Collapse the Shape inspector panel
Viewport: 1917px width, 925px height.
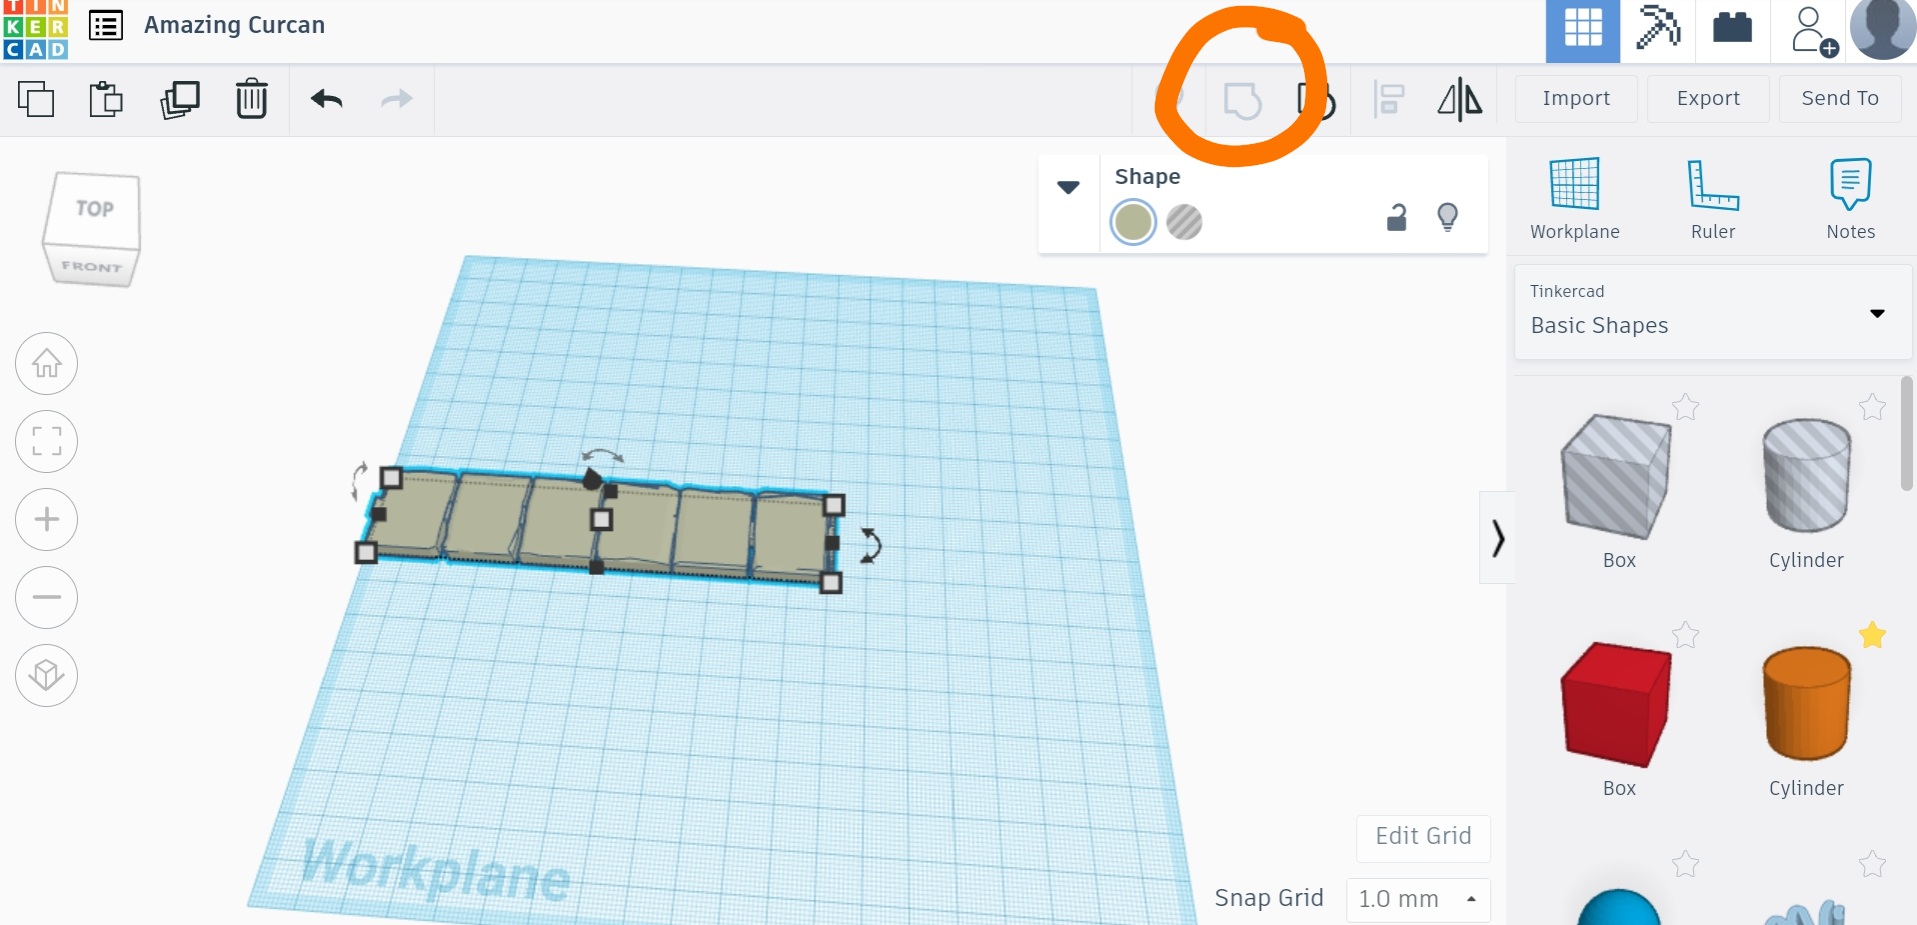[1068, 187]
